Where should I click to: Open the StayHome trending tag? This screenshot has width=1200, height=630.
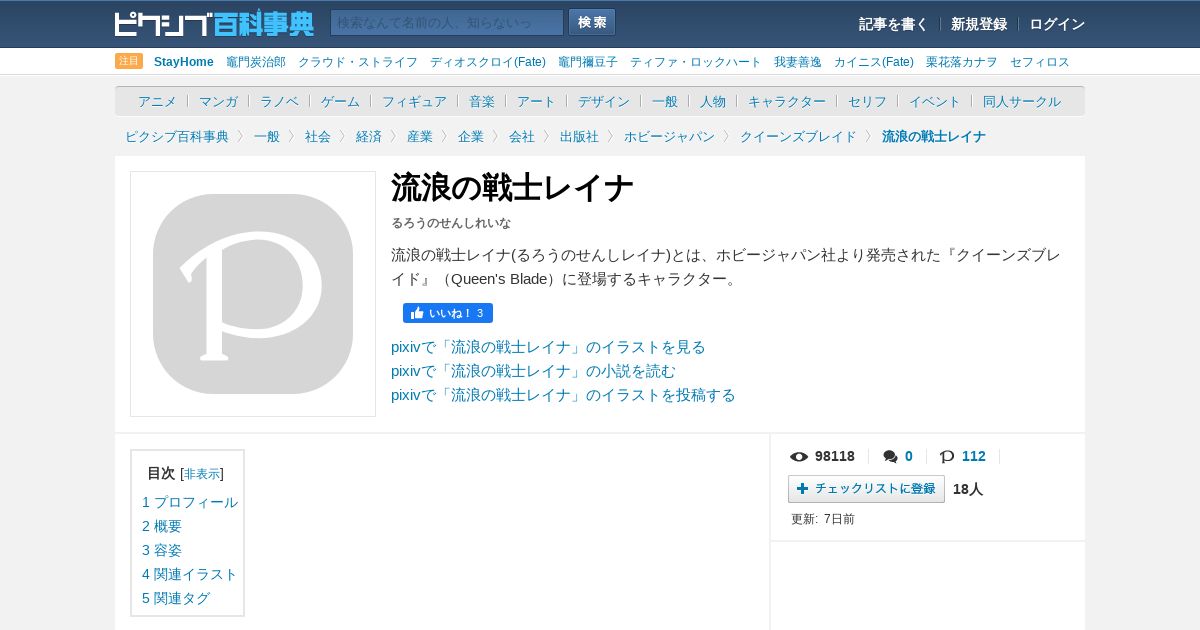[184, 62]
